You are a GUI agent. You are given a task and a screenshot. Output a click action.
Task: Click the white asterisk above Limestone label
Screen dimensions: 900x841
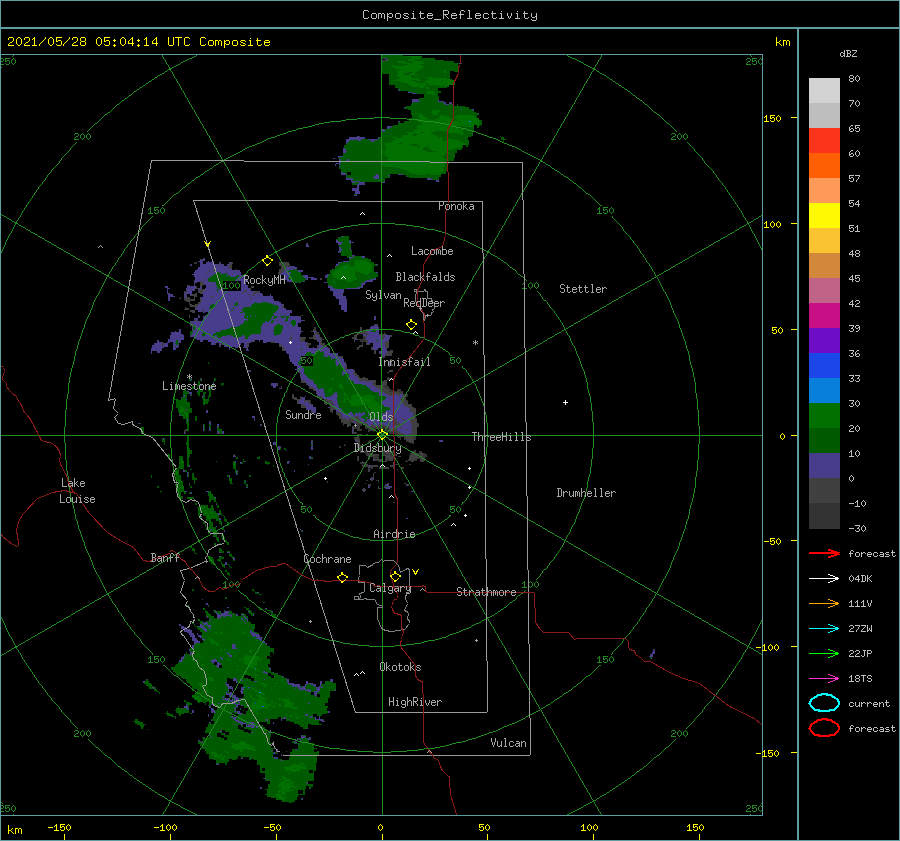(x=189, y=377)
